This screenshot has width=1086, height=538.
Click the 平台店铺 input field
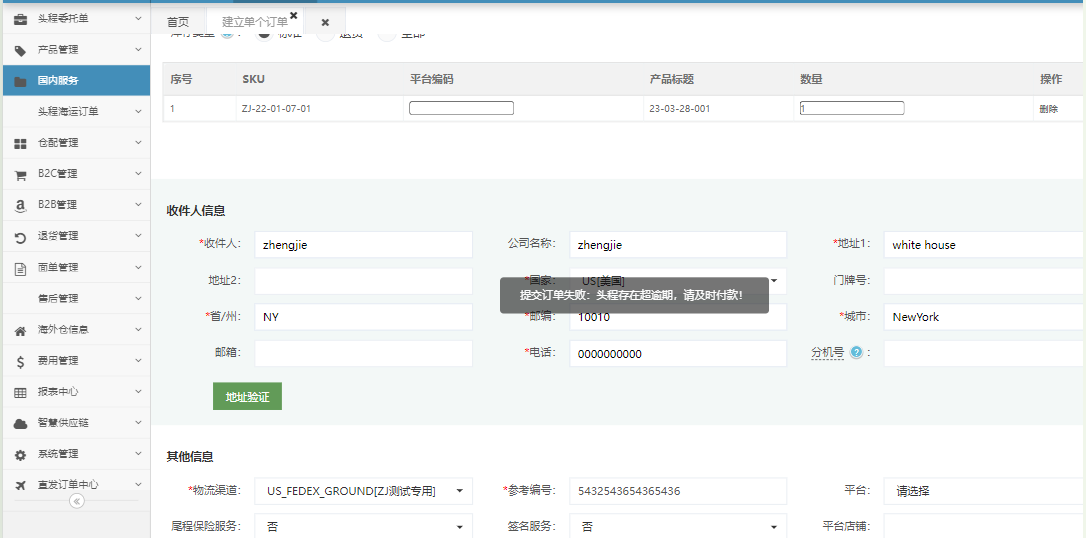[x=984, y=527]
